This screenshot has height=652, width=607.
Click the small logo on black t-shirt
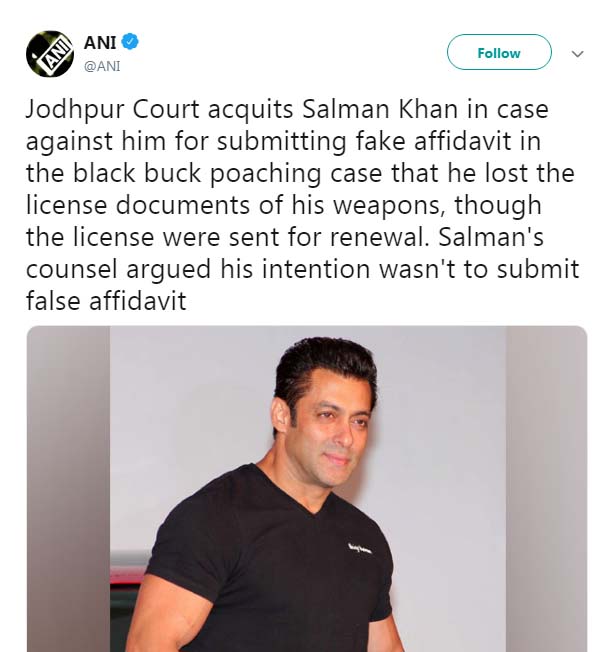(x=360, y=546)
